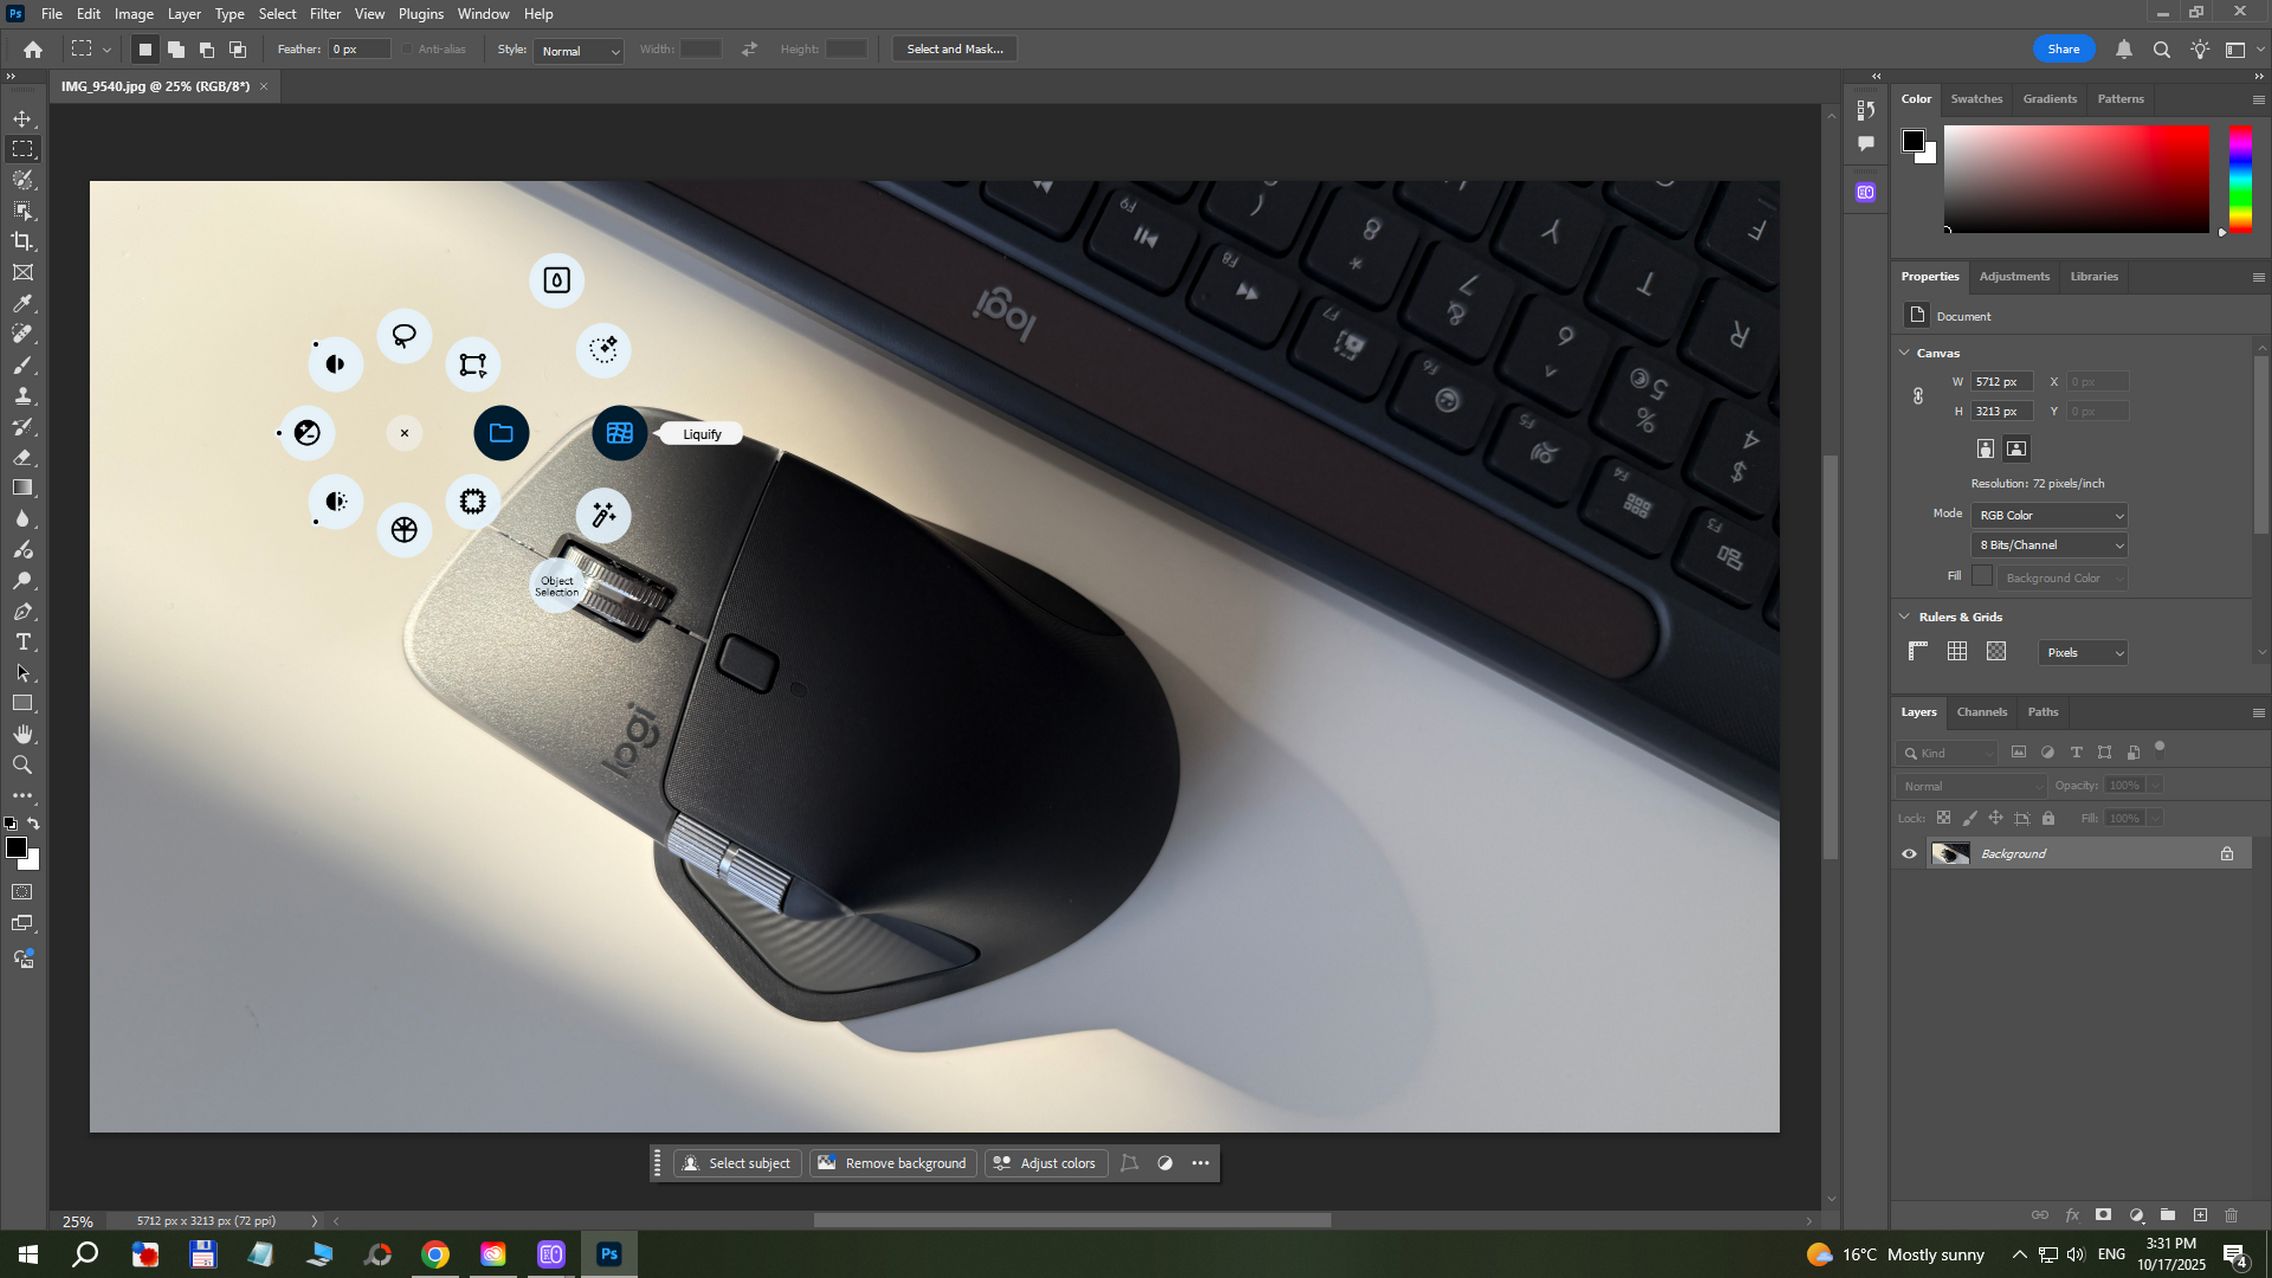Image resolution: width=2272 pixels, height=1278 pixels.
Task: Select the Crop tool in toolbar
Action: pyautogui.click(x=22, y=241)
